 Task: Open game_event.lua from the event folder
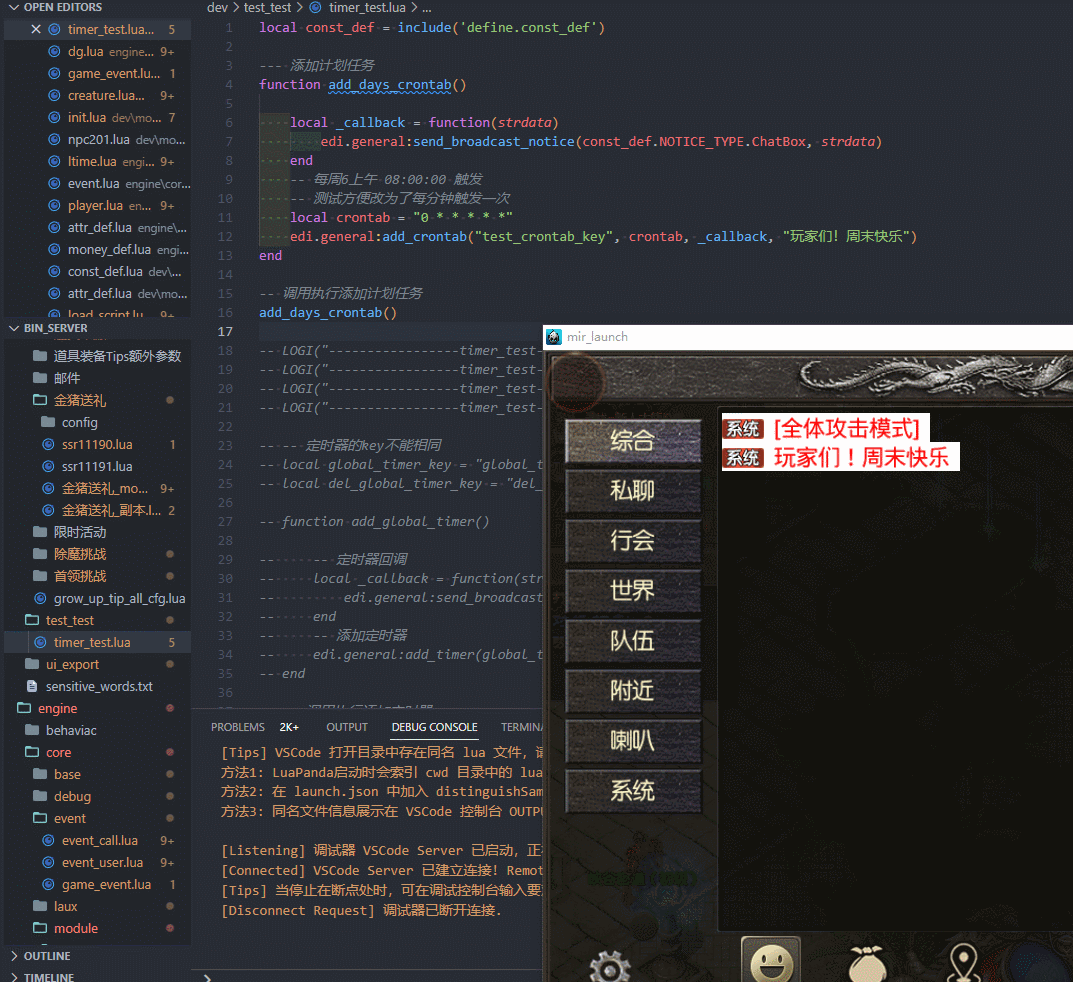tap(105, 885)
